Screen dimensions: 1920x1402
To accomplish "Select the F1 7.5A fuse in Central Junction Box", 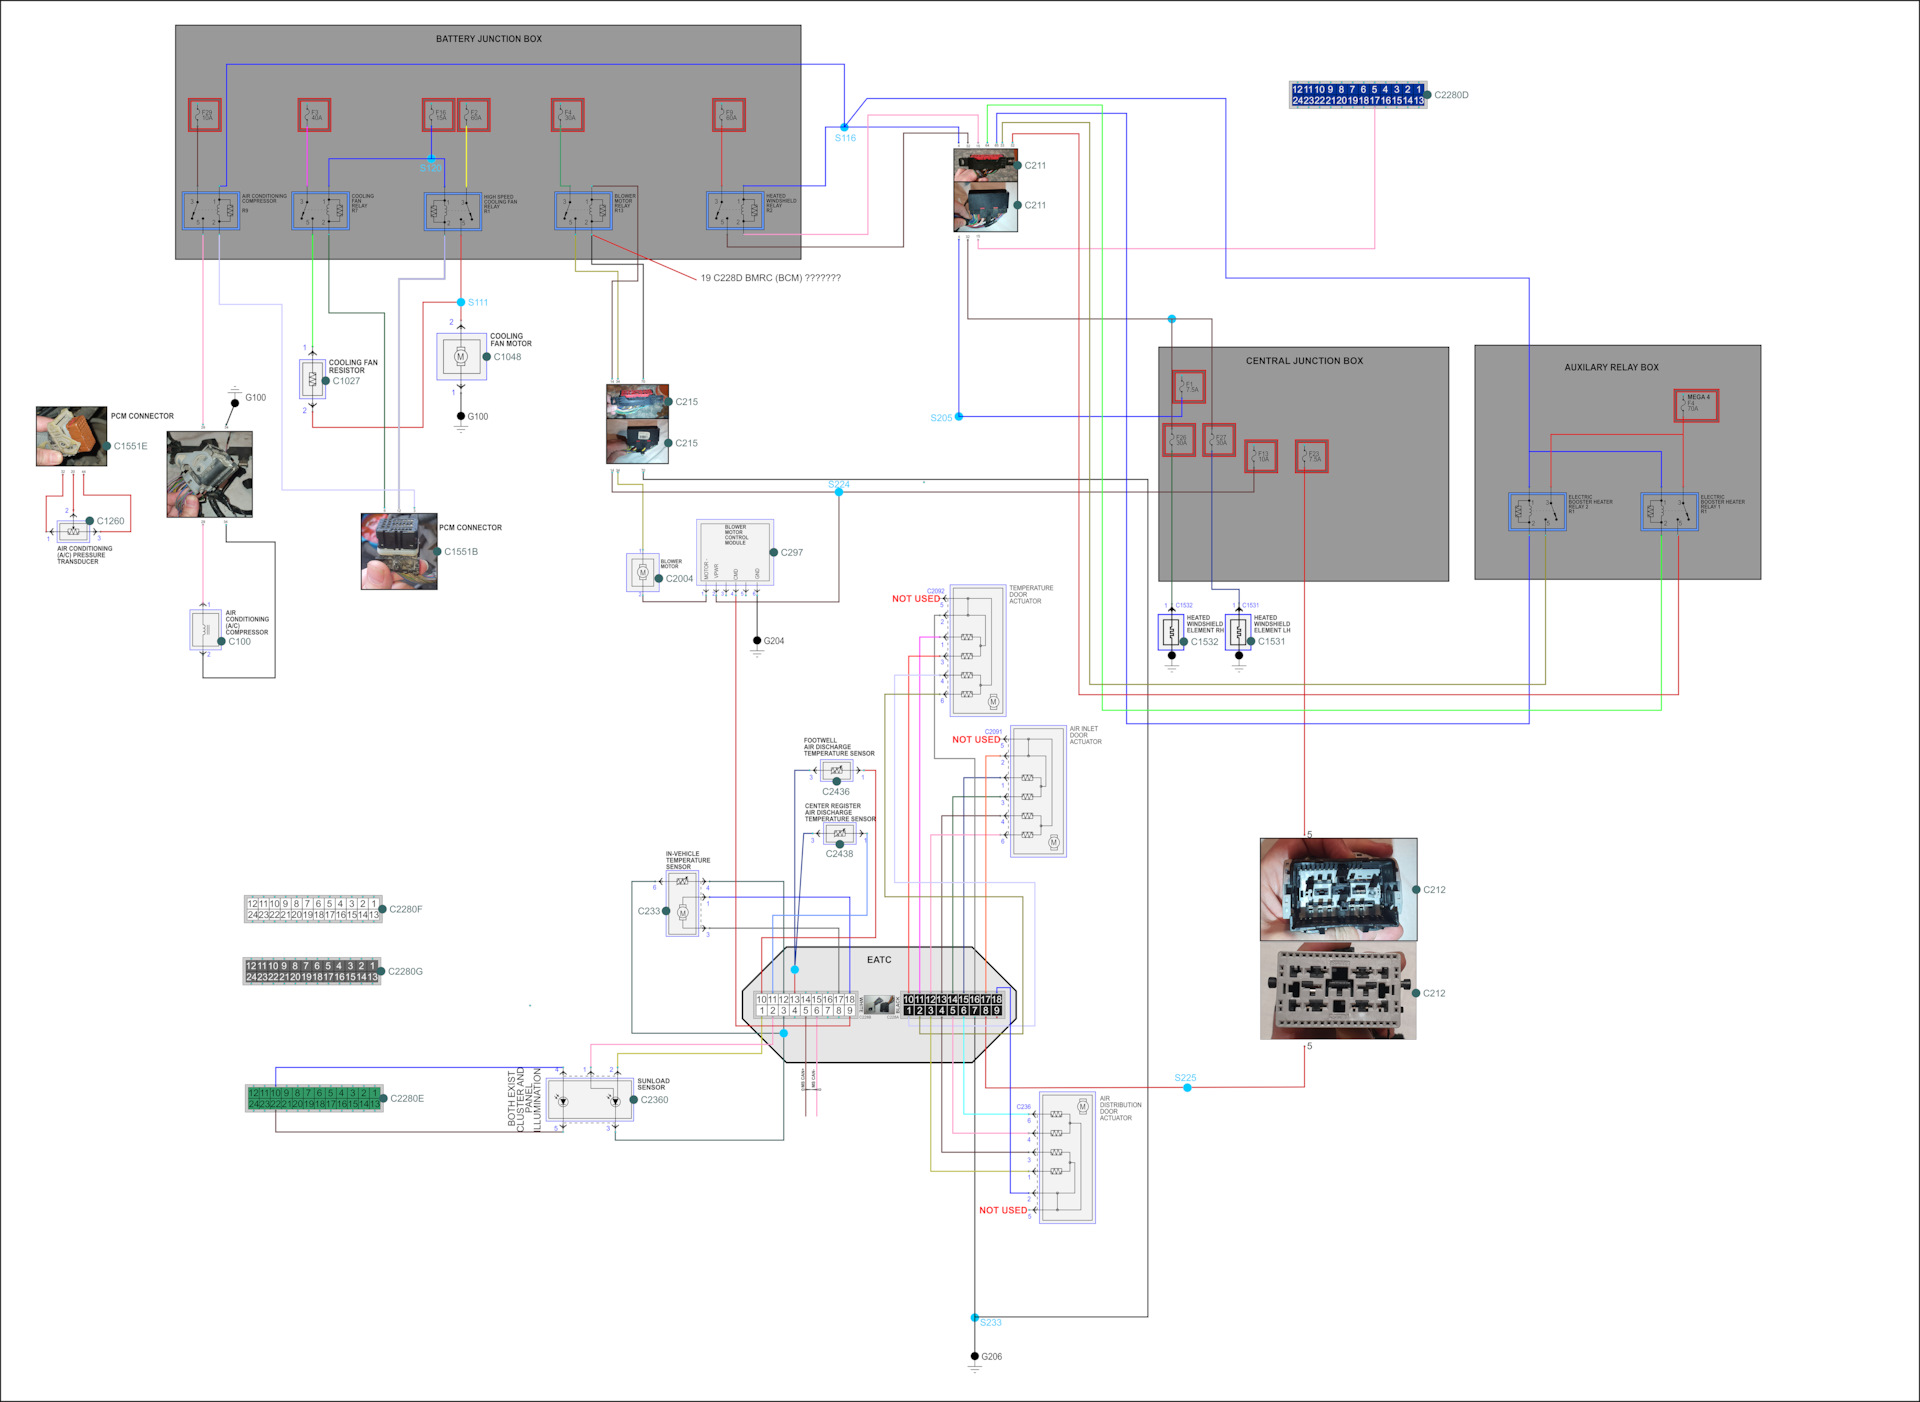I will point(1188,386).
